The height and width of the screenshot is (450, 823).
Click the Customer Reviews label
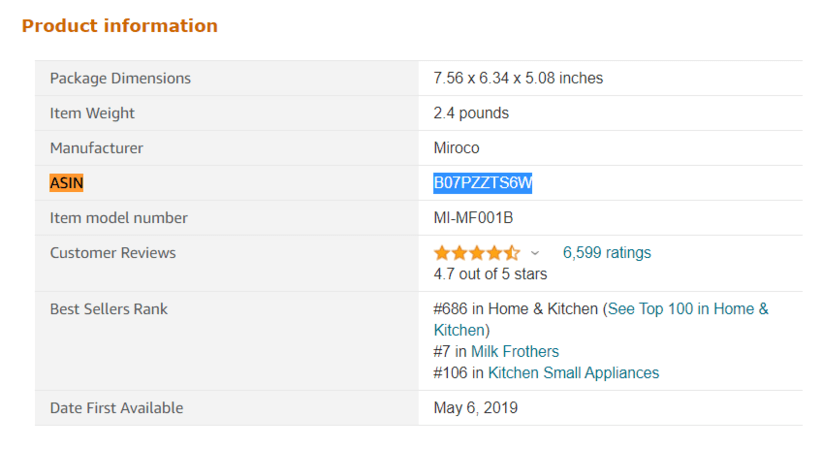click(x=113, y=253)
